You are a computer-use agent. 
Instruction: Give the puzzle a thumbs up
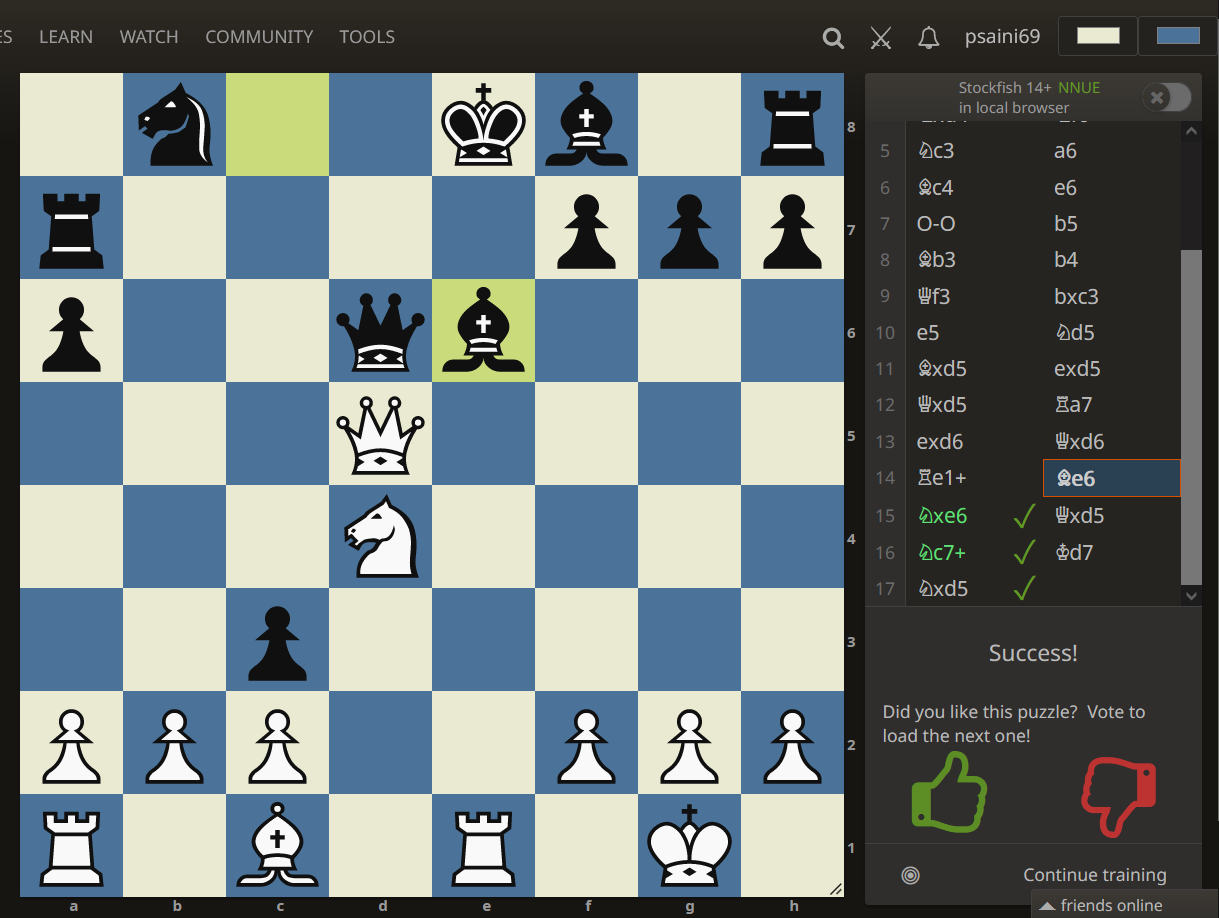pos(949,792)
